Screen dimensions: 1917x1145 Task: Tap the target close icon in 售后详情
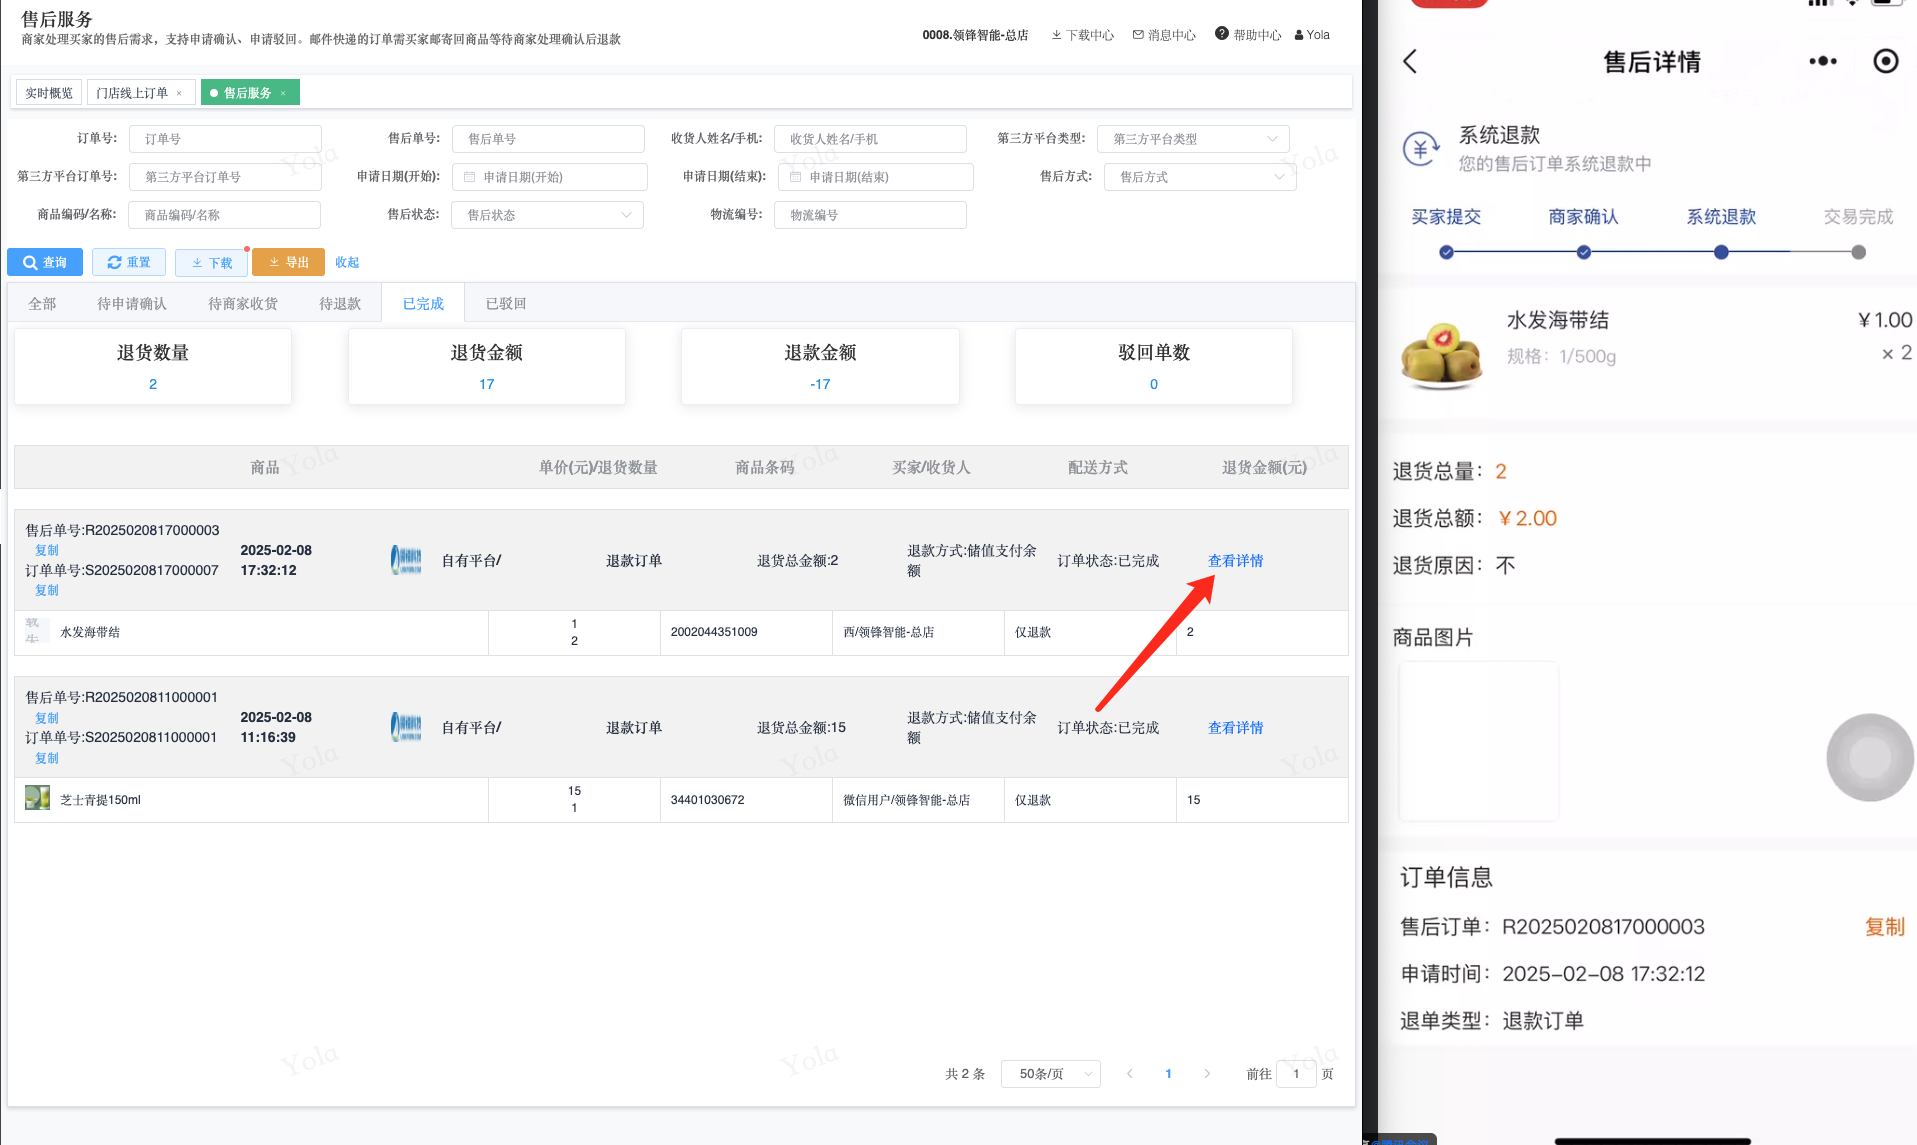[1885, 62]
